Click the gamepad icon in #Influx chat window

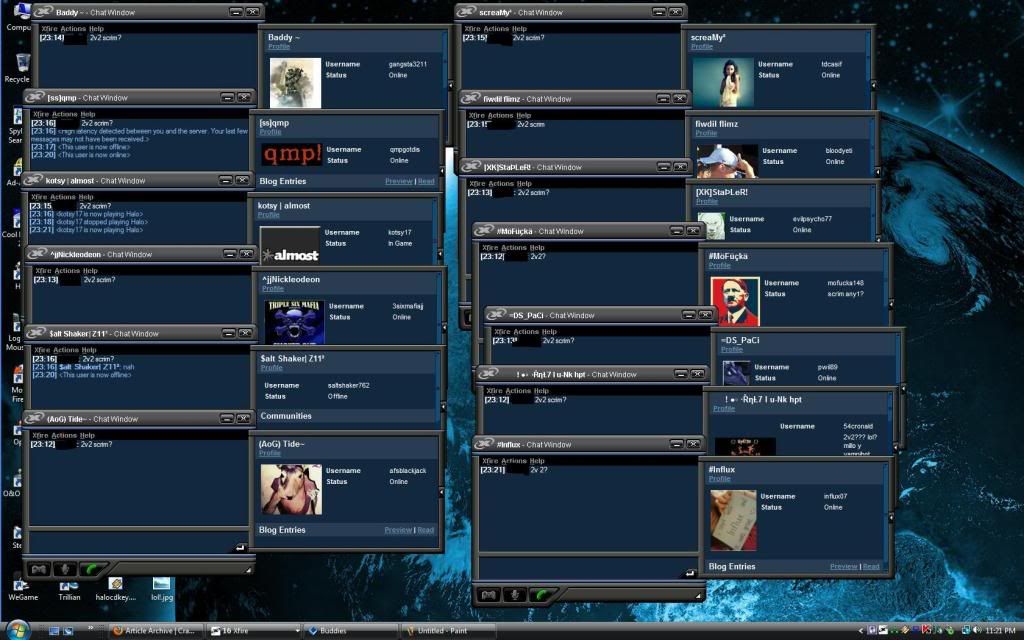(x=488, y=594)
